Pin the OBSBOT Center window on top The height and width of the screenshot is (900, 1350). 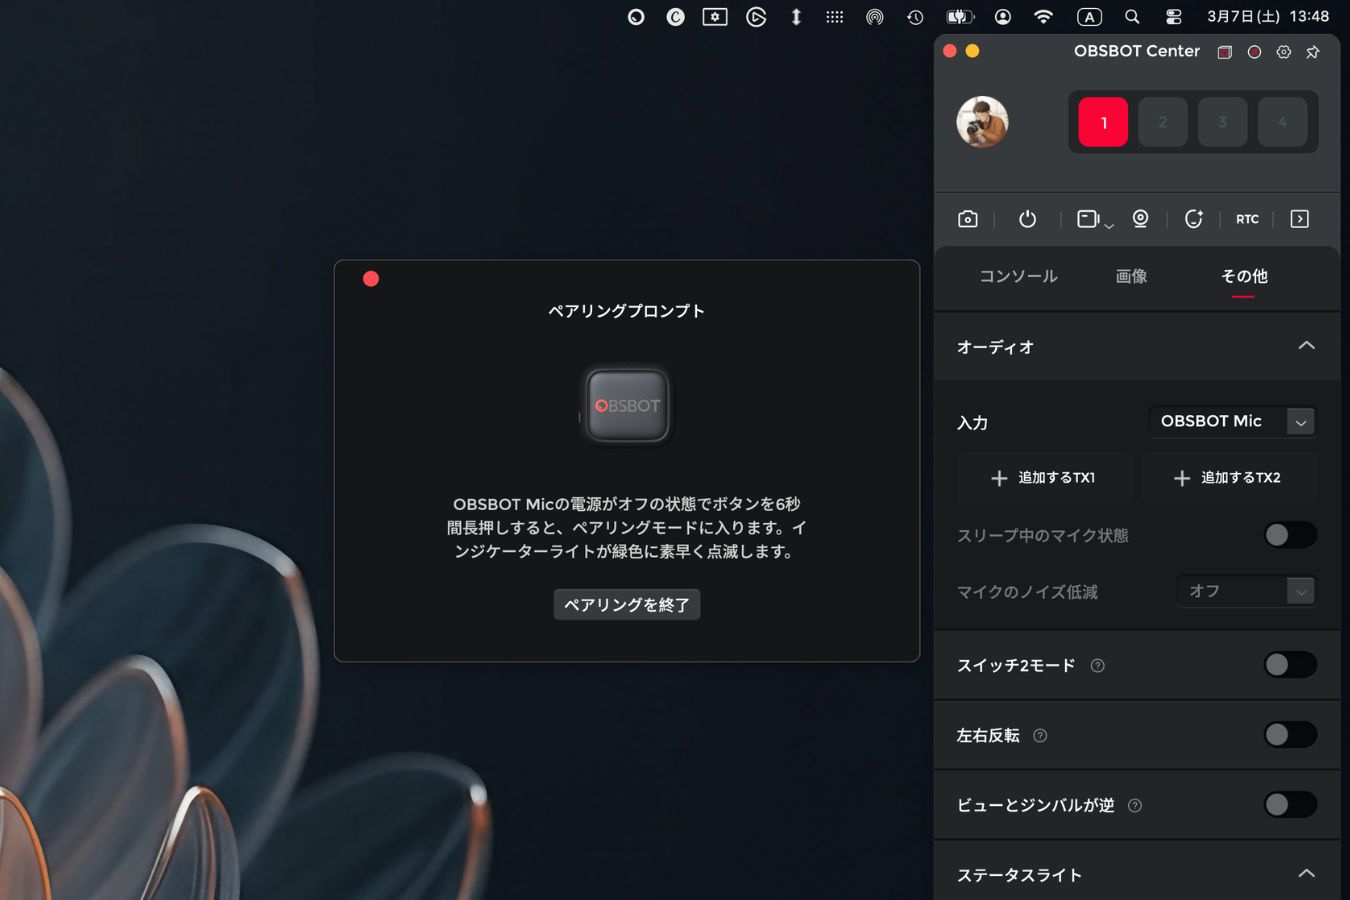(x=1313, y=52)
